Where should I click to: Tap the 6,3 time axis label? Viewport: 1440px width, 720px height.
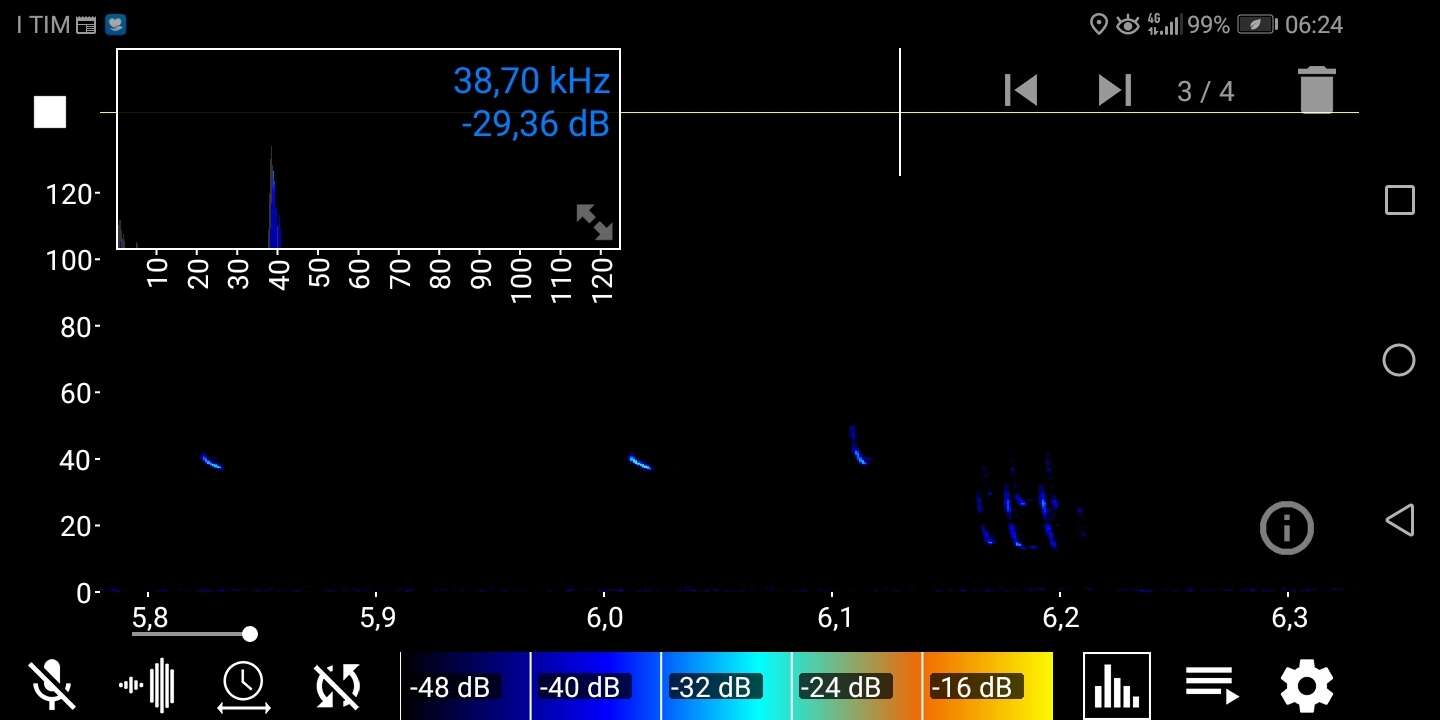pos(1289,618)
